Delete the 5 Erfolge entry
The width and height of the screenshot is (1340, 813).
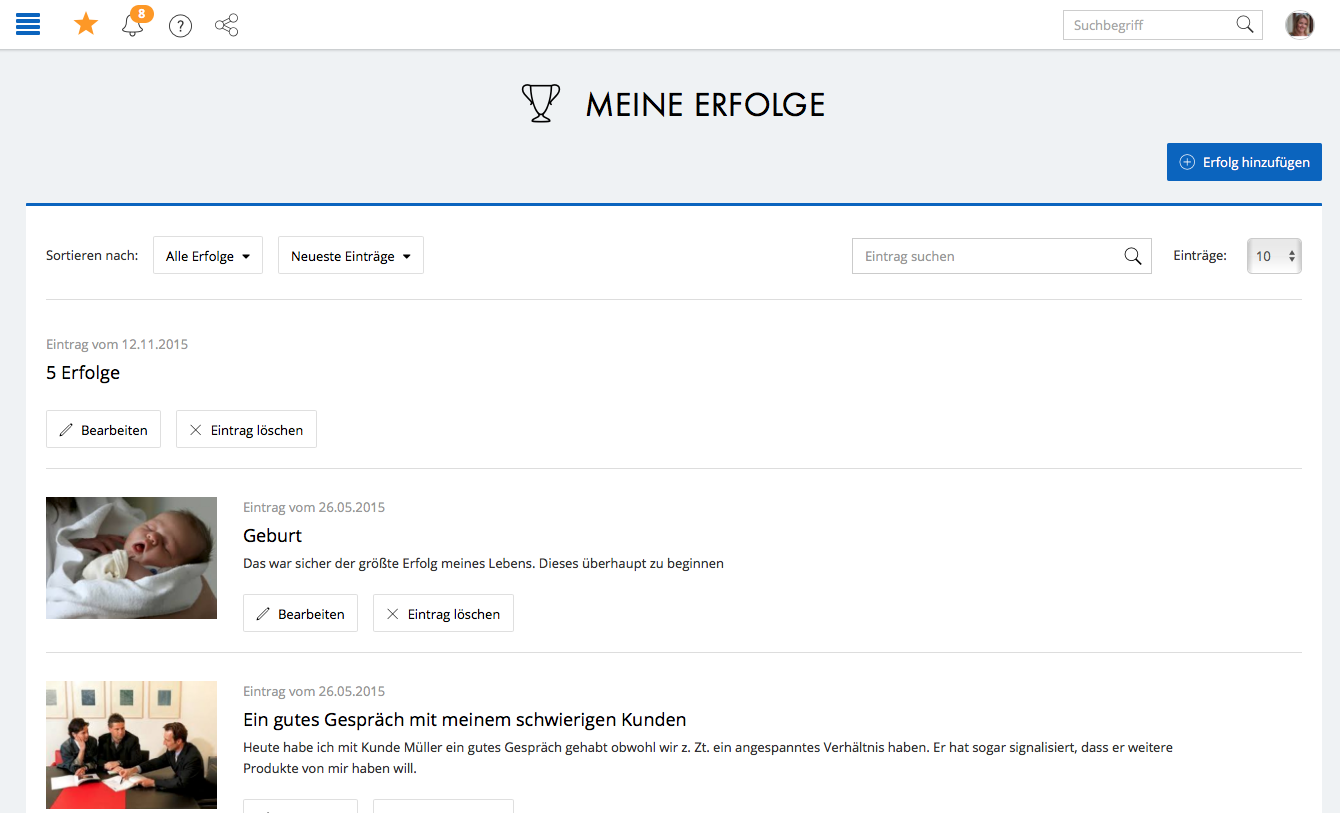pyautogui.click(x=246, y=429)
